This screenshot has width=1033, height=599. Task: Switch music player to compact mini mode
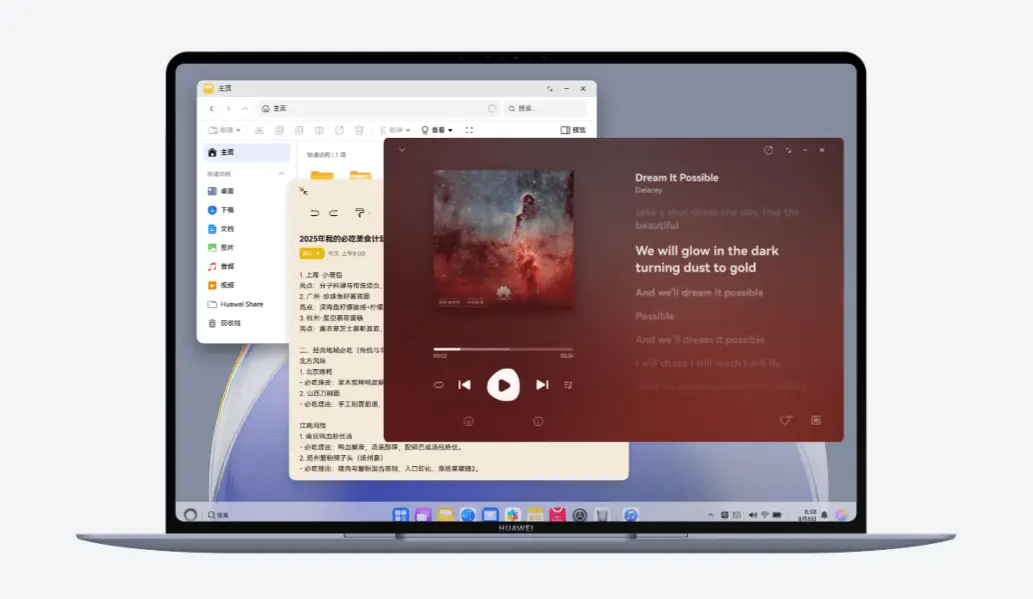click(x=788, y=150)
